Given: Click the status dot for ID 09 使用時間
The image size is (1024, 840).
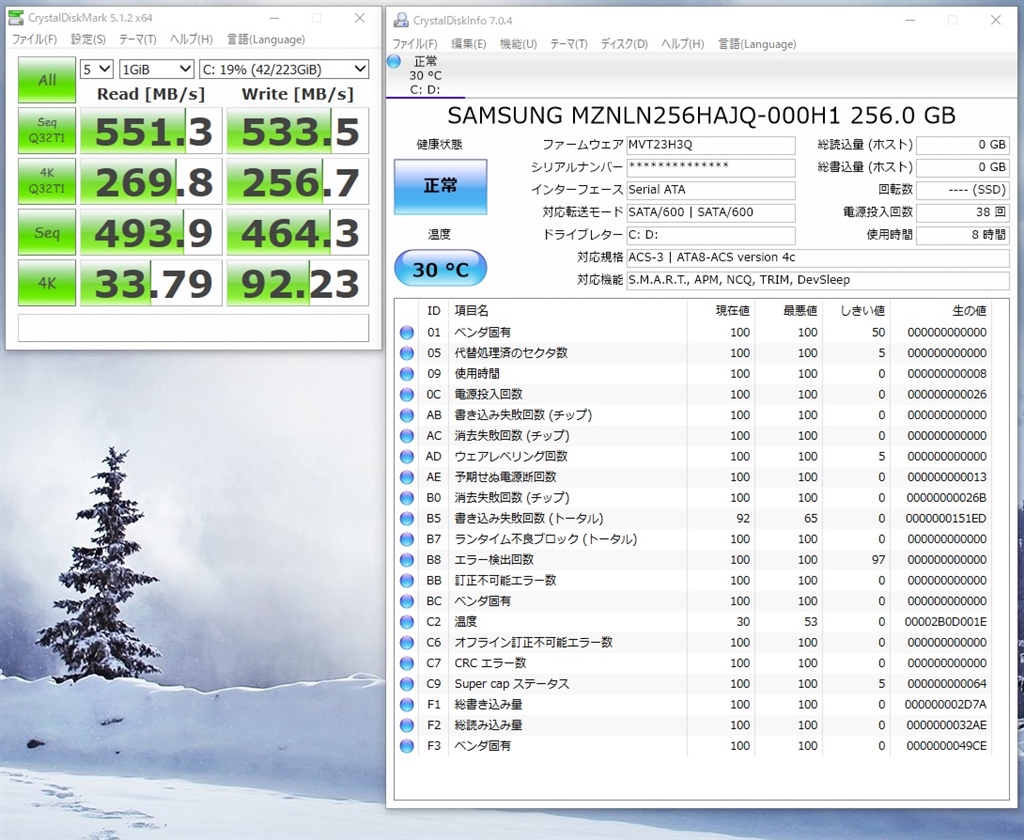Looking at the screenshot, I should pyautogui.click(x=407, y=374).
